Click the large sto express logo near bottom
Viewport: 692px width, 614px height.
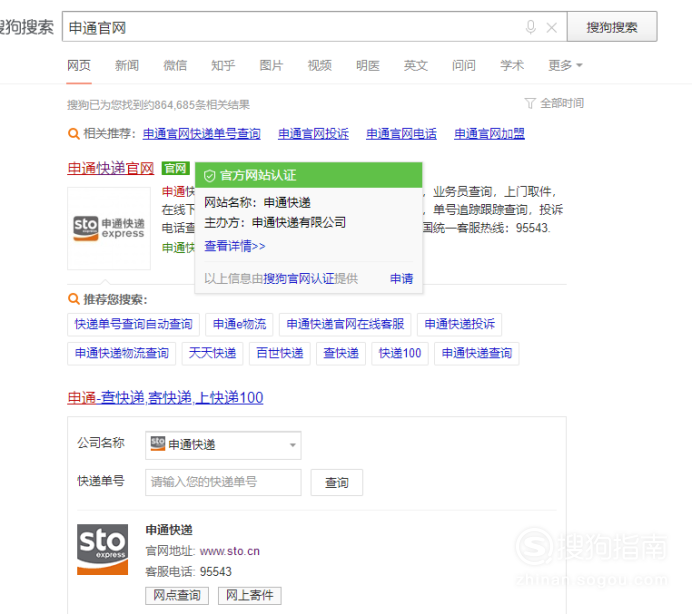point(102,549)
